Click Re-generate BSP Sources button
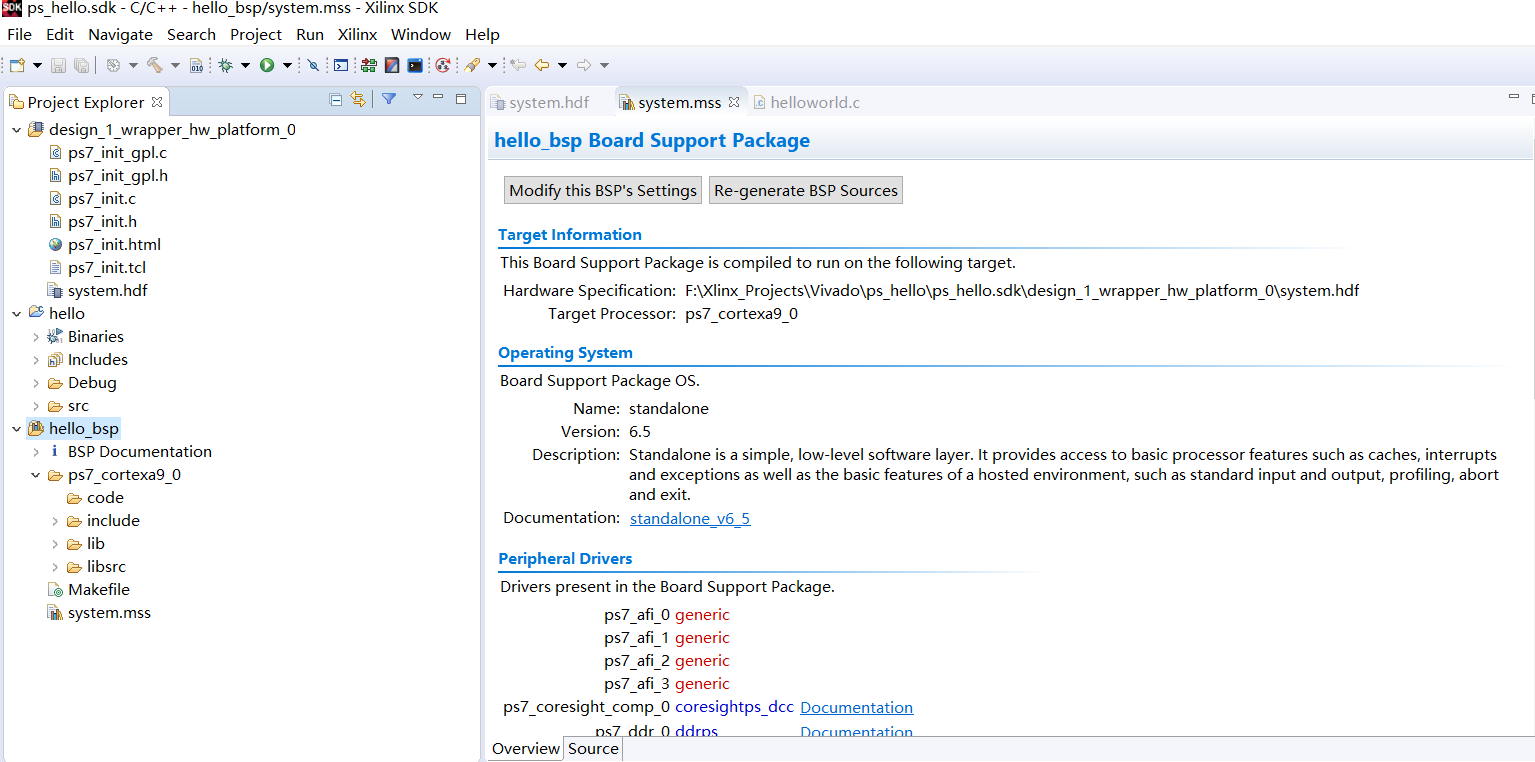The height and width of the screenshot is (762, 1535). [806, 190]
